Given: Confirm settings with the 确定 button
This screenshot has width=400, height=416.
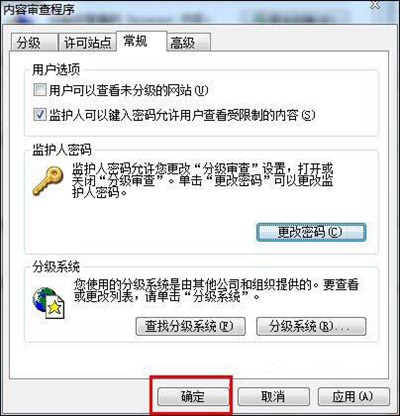Looking at the screenshot, I should [193, 396].
